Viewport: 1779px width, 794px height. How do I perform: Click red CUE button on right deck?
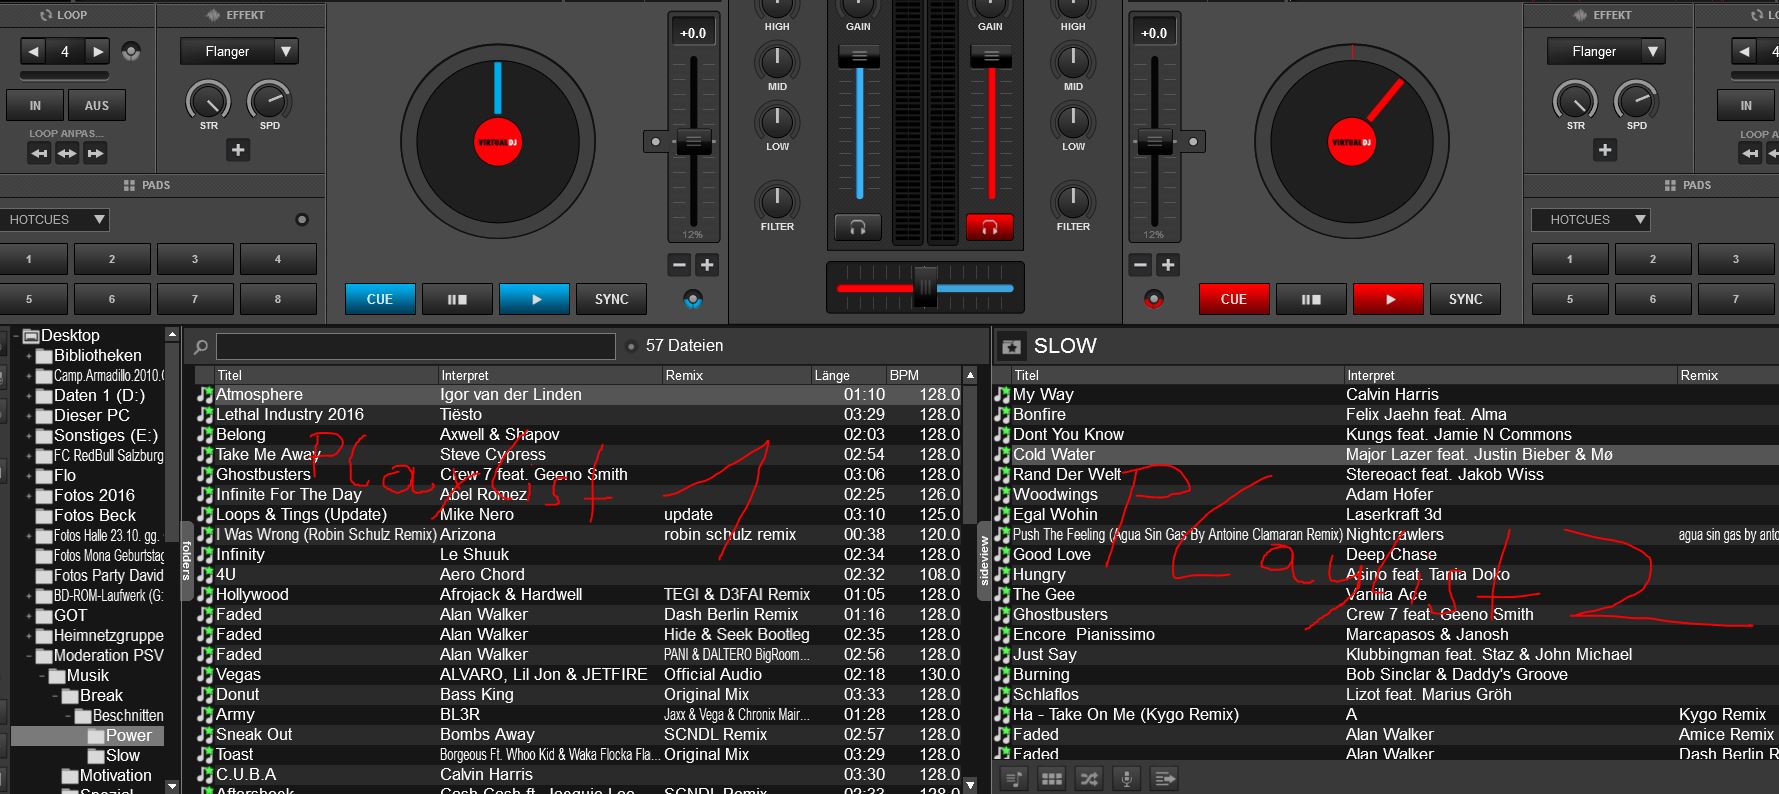tap(1234, 299)
